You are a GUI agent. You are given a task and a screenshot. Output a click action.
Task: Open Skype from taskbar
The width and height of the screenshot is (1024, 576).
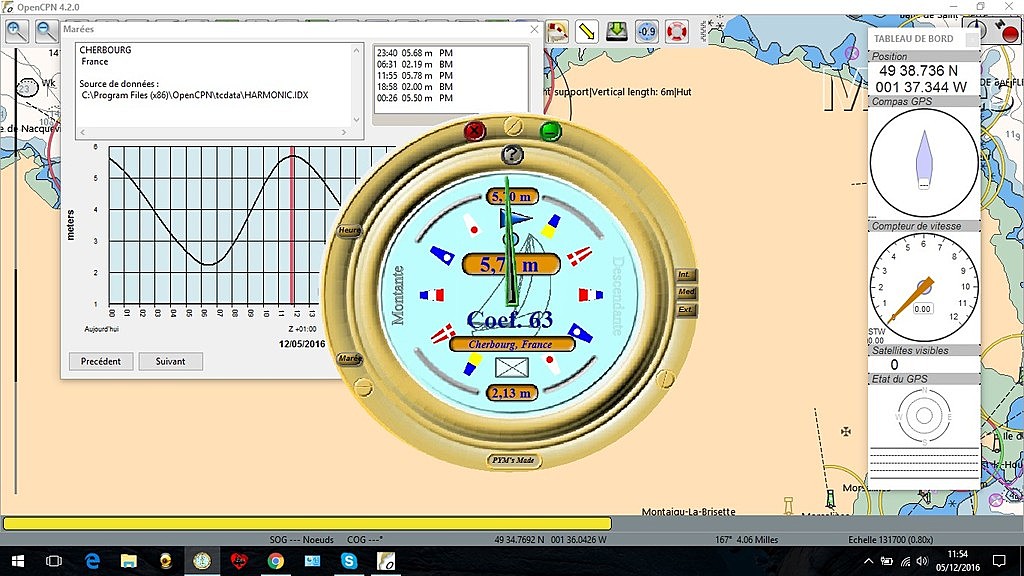(349, 561)
